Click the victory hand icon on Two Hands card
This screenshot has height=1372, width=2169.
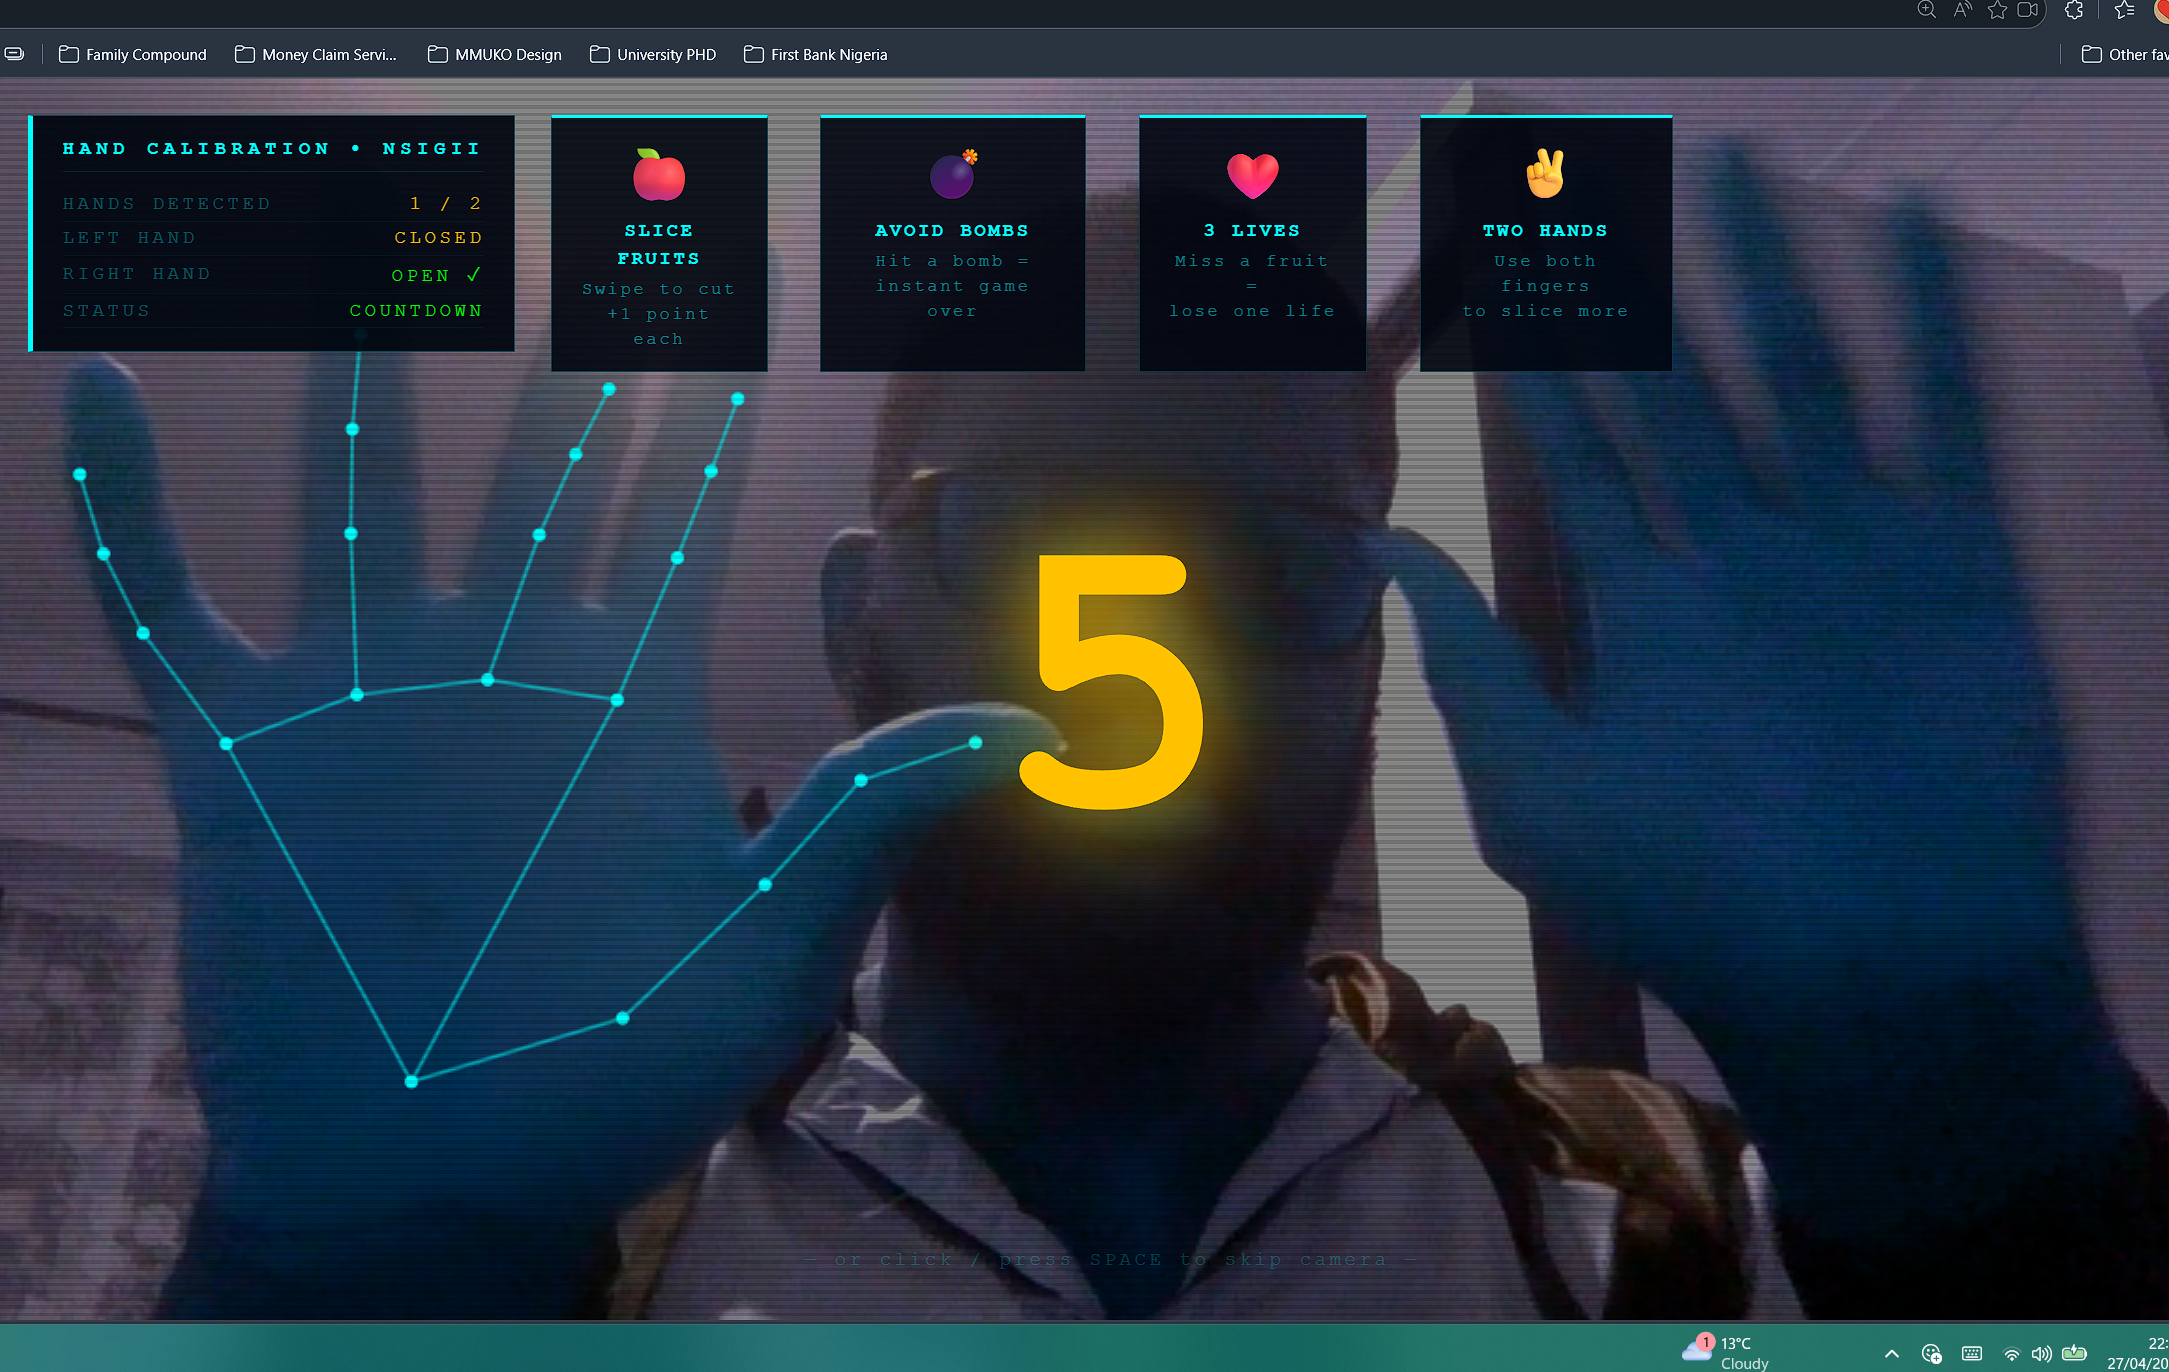click(1545, 174)
